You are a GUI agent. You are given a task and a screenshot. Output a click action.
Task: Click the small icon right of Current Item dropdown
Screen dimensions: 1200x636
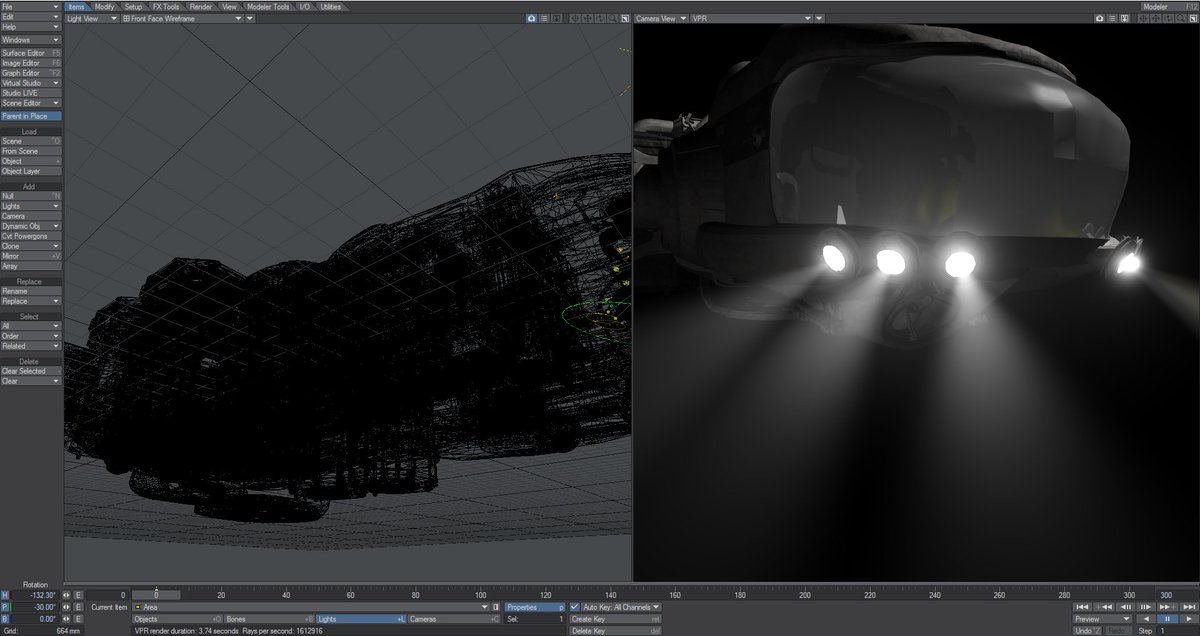(x=495, y=607)
